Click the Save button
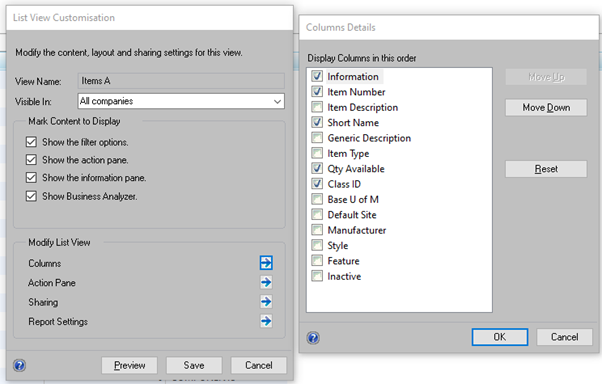 point(194,365)
